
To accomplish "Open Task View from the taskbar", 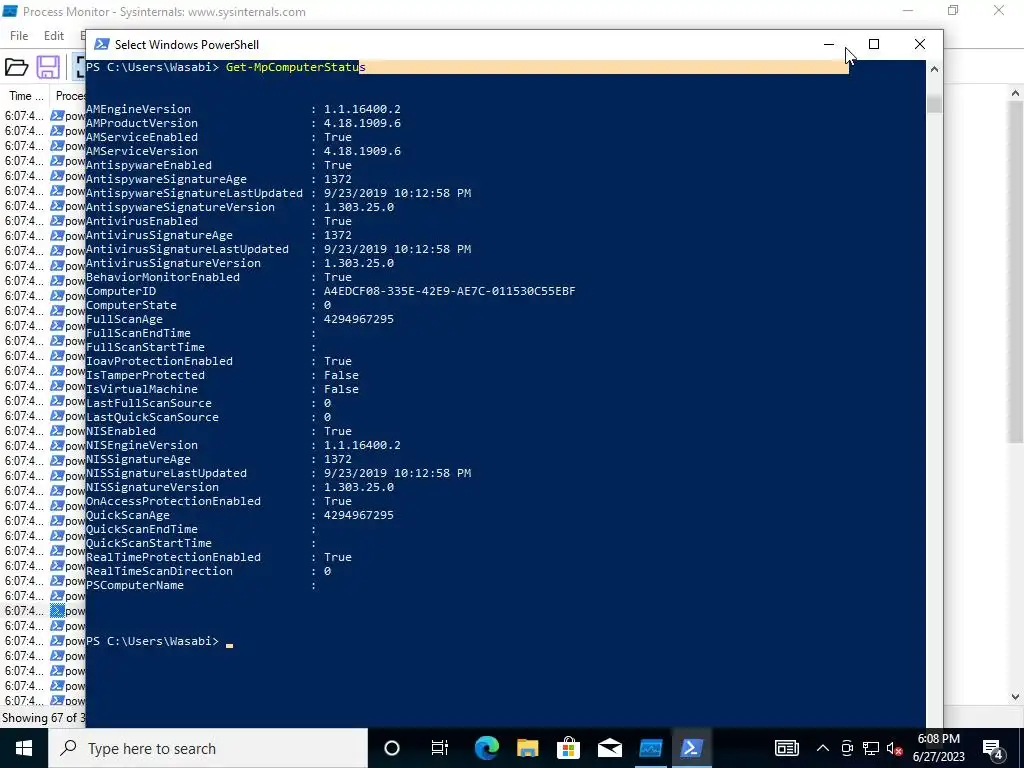I will click(x=440, y=748).
